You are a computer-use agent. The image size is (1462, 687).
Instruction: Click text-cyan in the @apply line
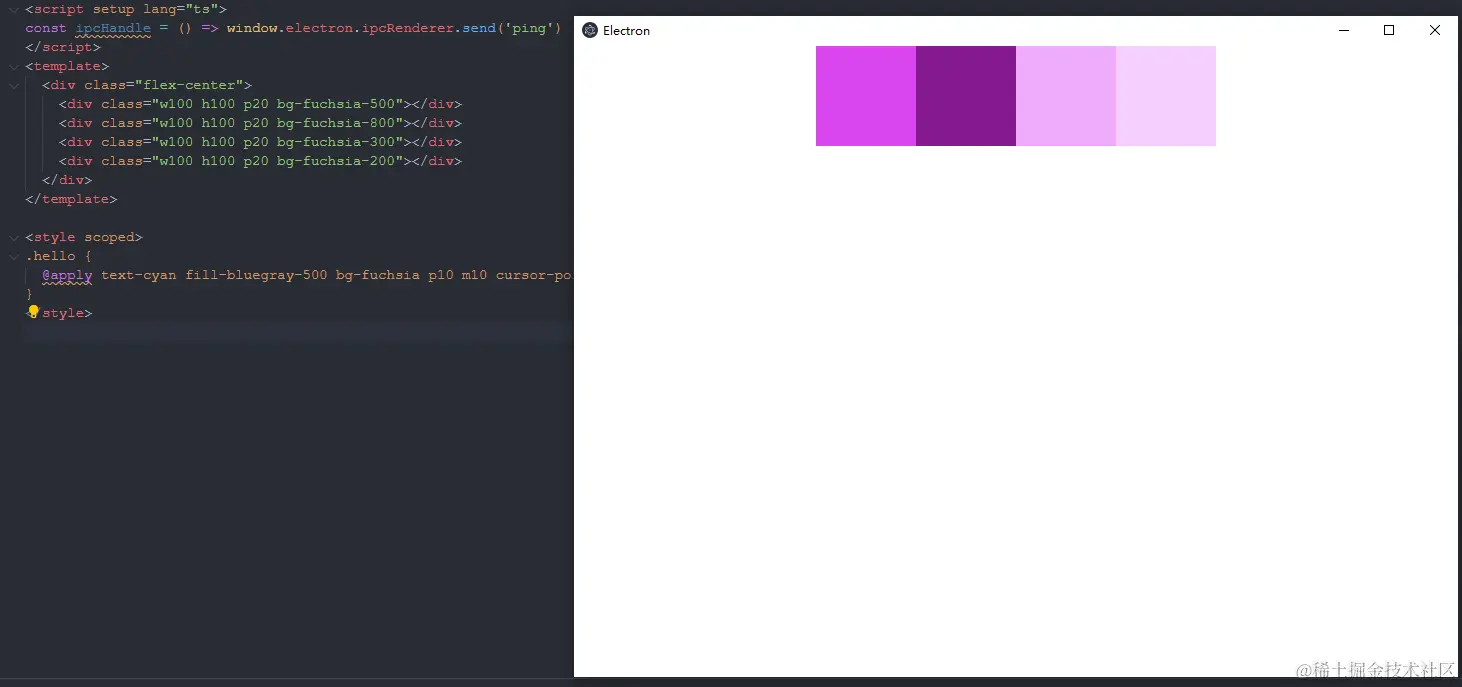pos(139,275)
